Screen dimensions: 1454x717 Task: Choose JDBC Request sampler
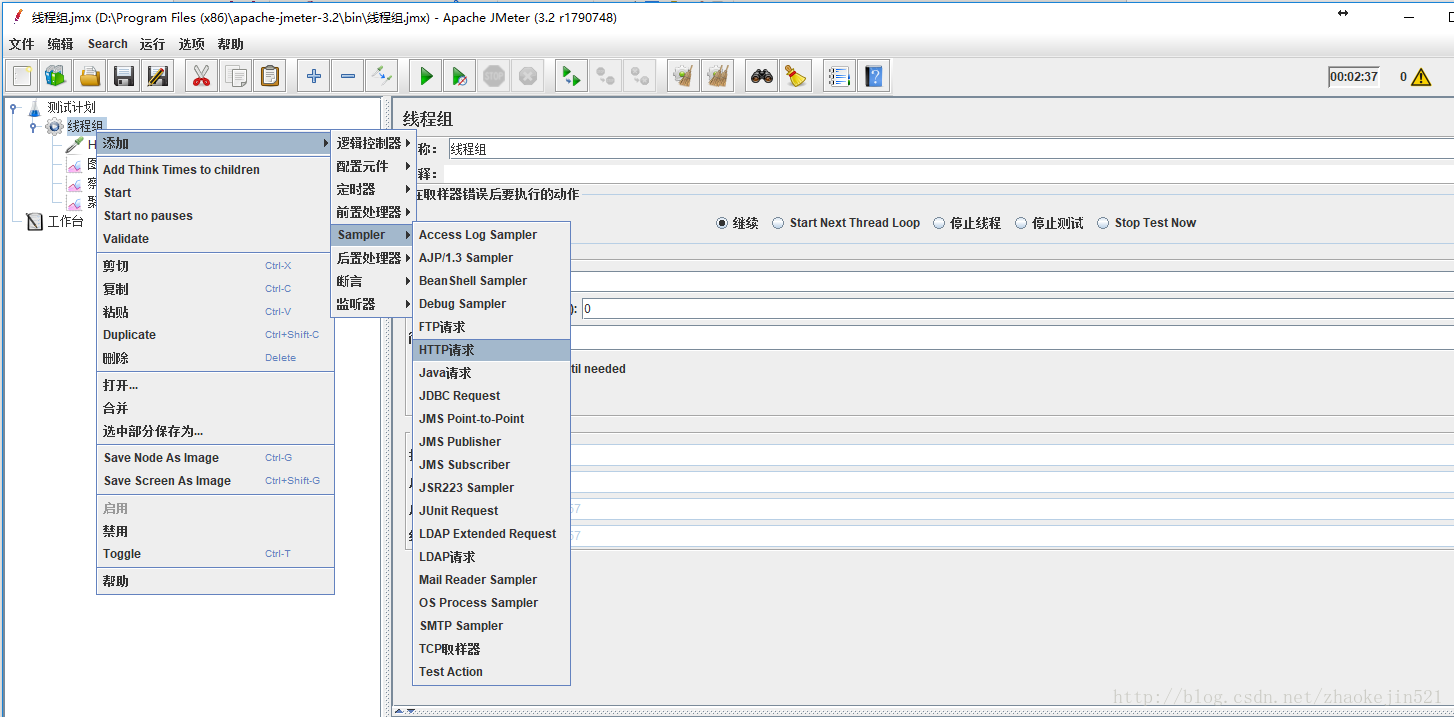[x=491, y=396]
